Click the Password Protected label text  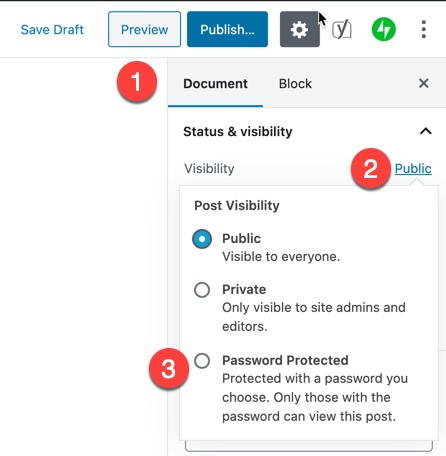click(x=285, y=360)
